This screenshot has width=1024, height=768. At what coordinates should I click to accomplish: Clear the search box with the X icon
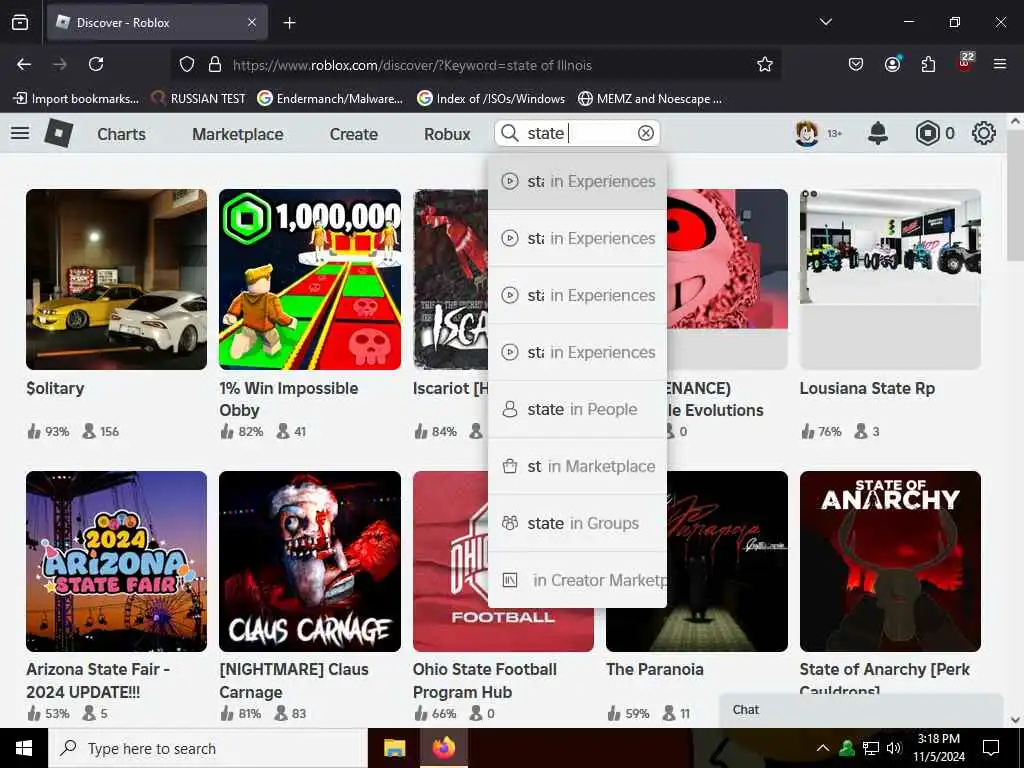645,133
